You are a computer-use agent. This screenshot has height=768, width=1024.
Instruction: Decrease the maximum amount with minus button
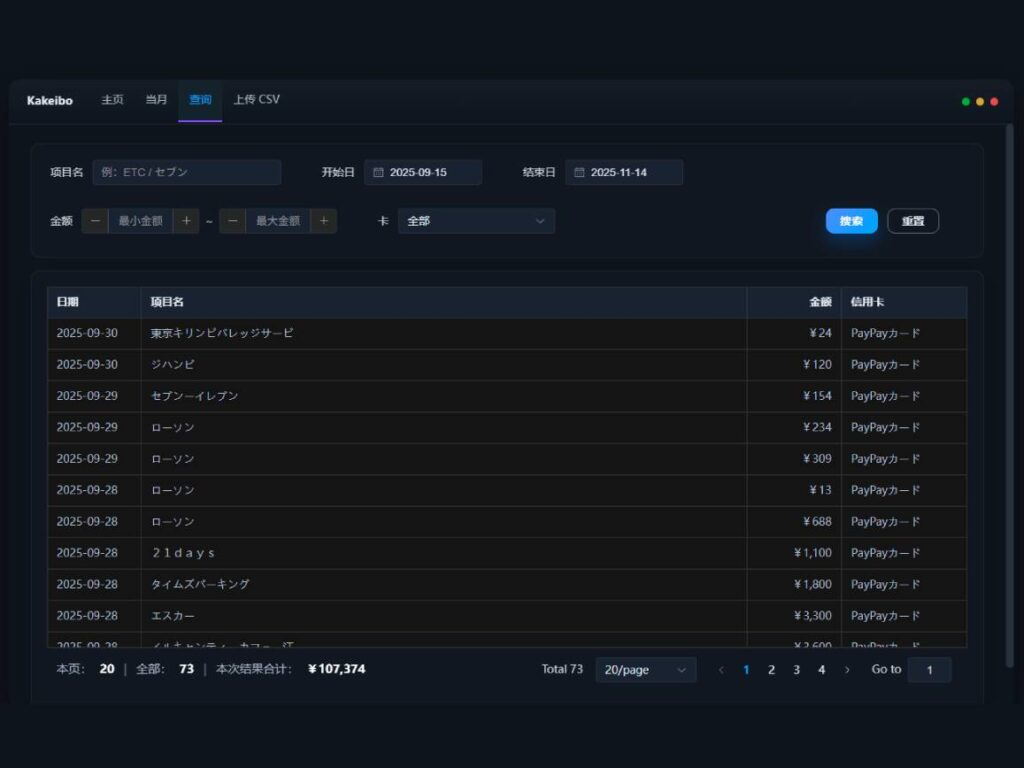(232, 221)
